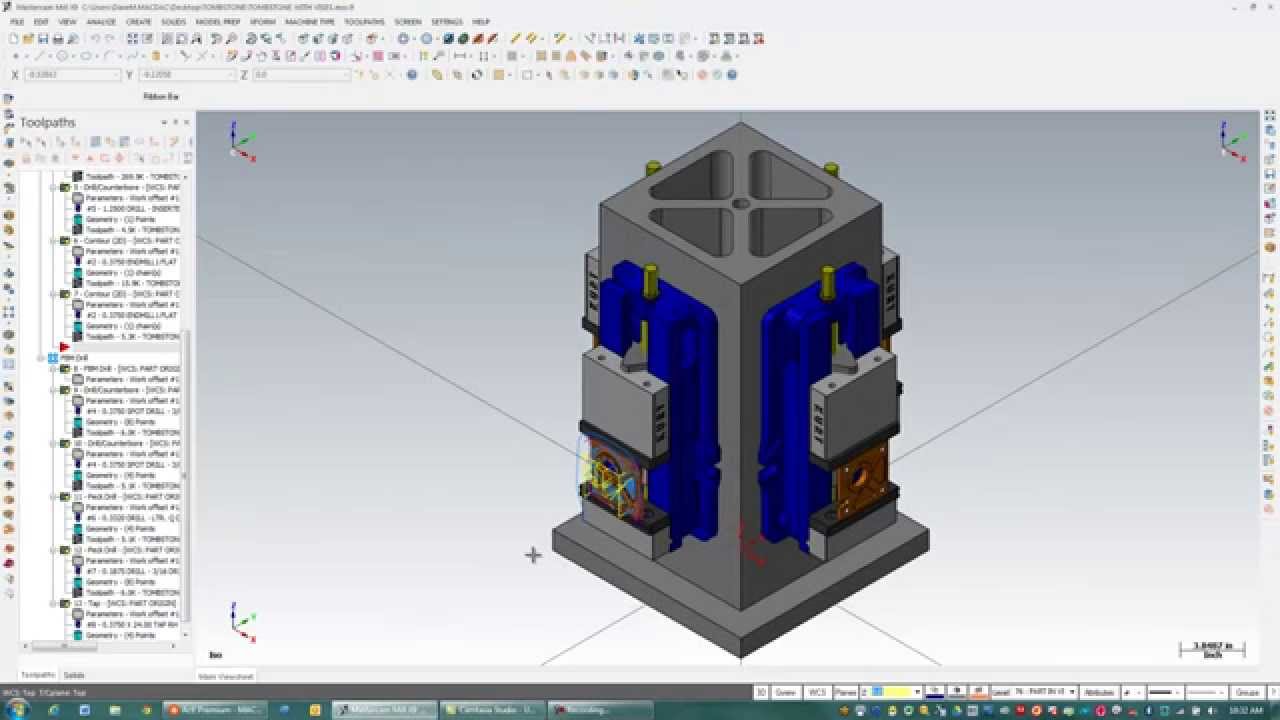The height and width of the screenshot is (720, 1280).
Task: Click the WCS button in status bar
Action: coord(817,692)
